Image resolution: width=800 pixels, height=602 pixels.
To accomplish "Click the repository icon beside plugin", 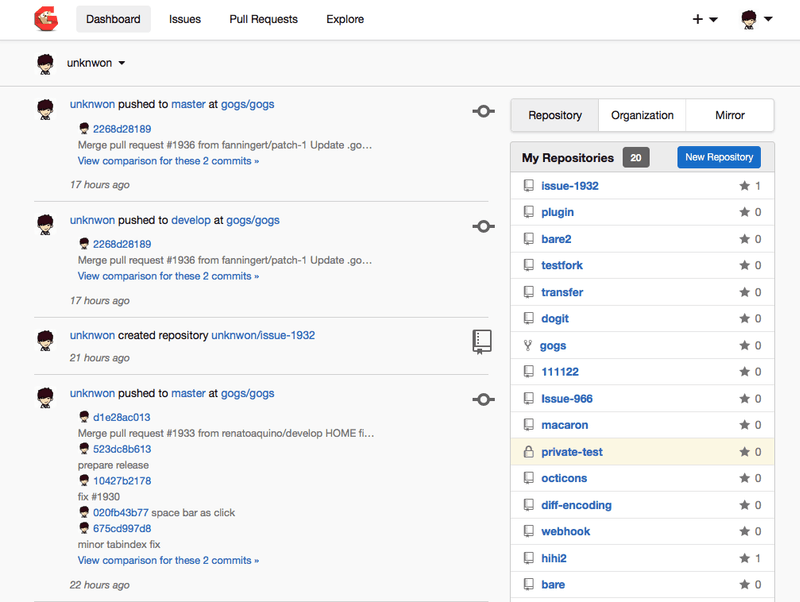I will [x=529, y=212].
